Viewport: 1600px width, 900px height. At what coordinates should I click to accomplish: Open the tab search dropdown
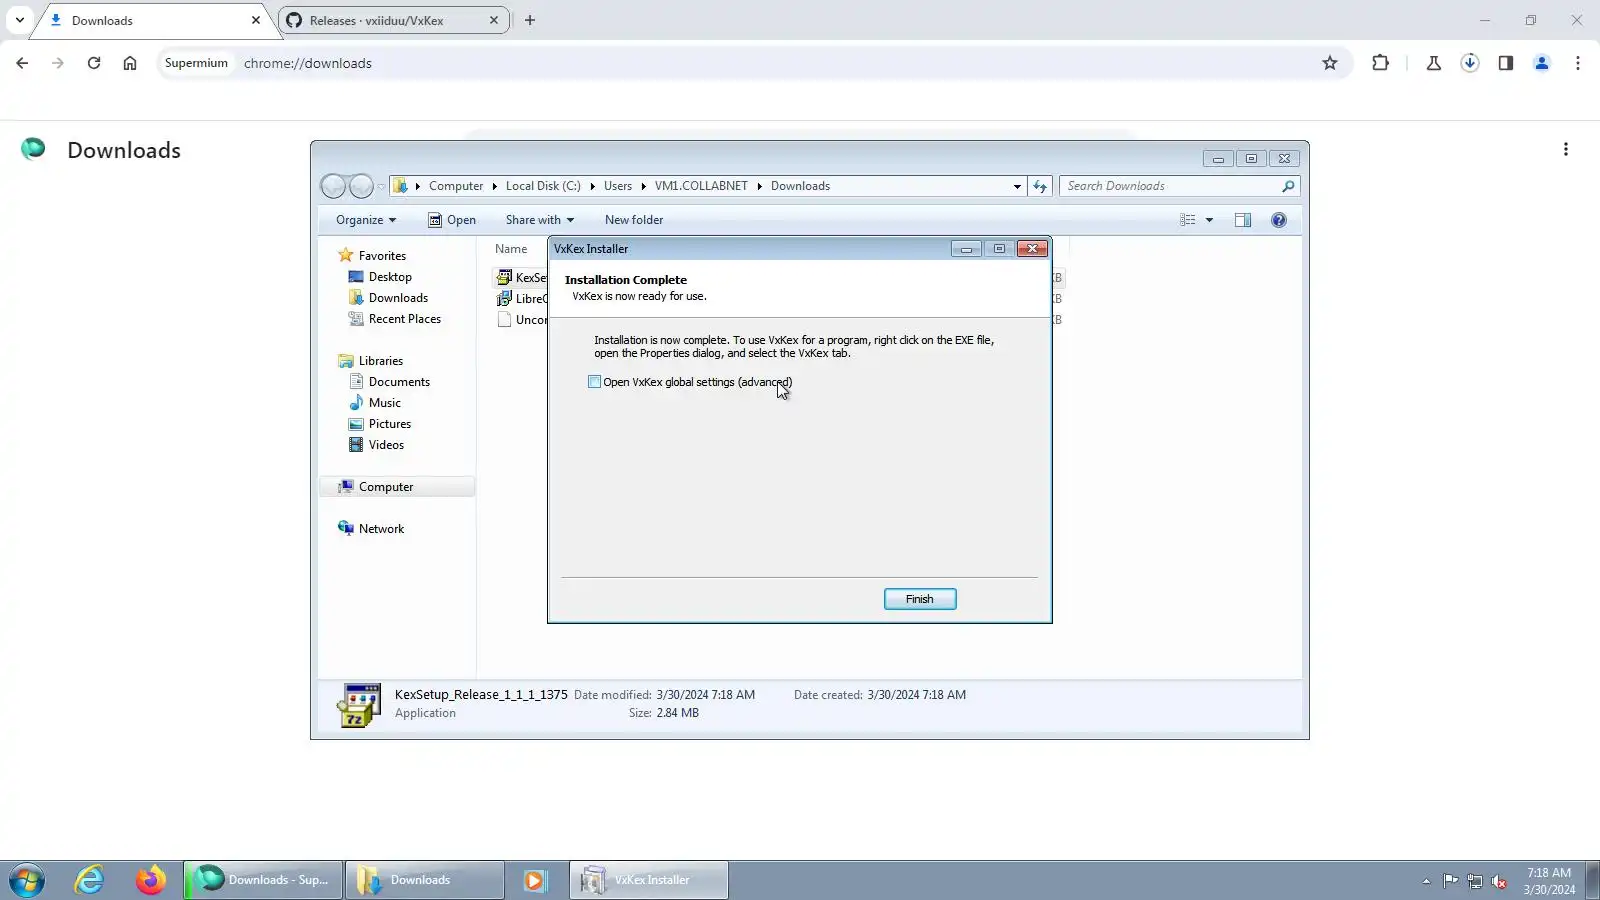[x=20, y=20]
